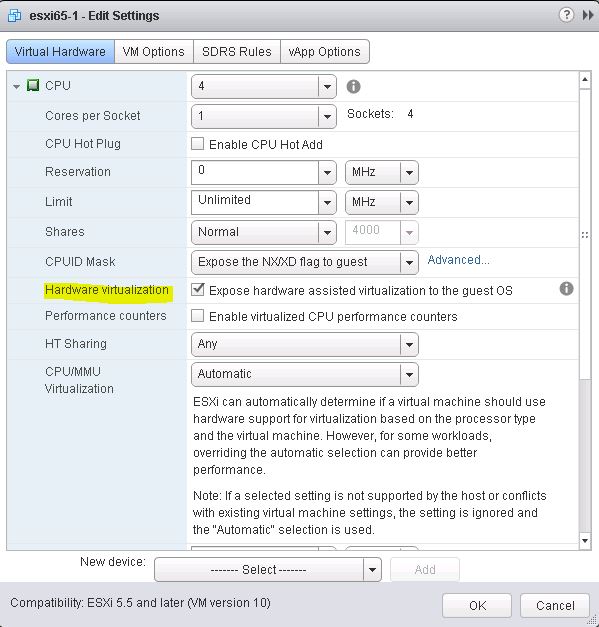Click the double-arrow icon in title bar
Viewport: 599px width, 627px height.
point(588,15)
